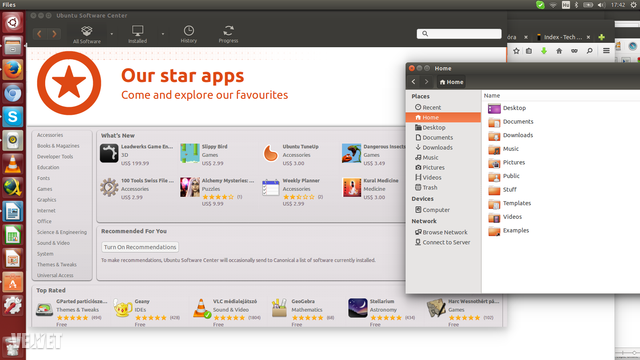Launch Firefox from the launcher
640x360 pixels.
click(13, 69)
